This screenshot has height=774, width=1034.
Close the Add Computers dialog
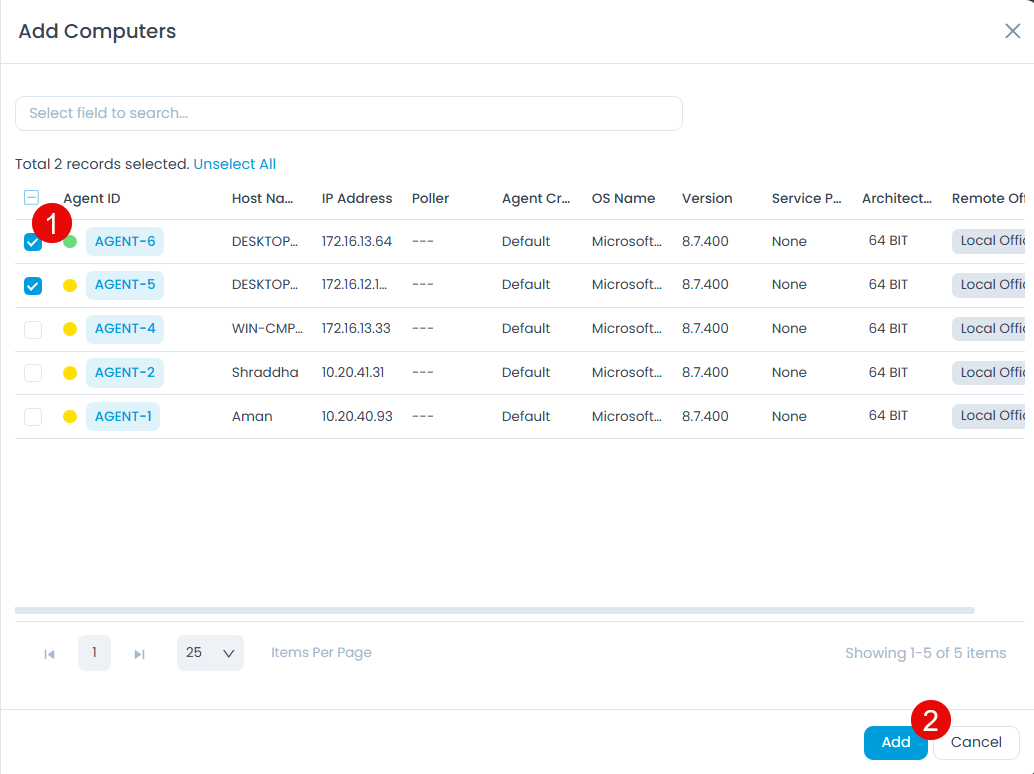click(x=1012, y=31)
